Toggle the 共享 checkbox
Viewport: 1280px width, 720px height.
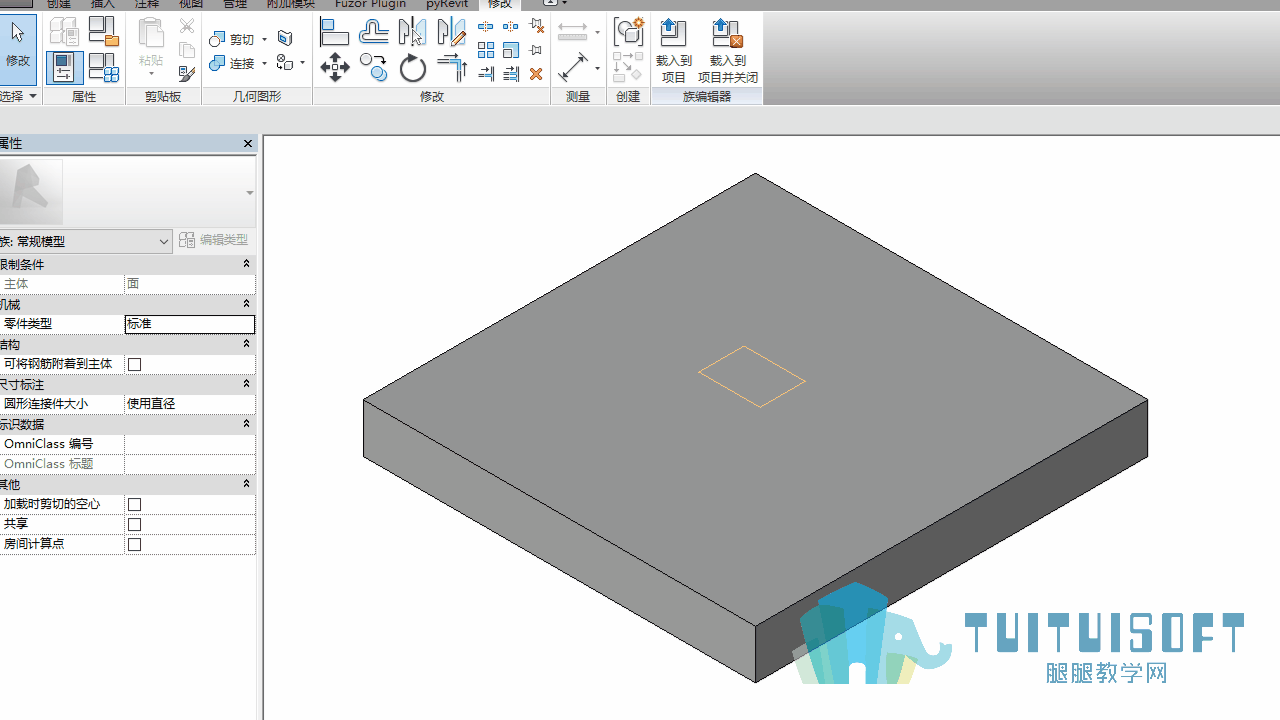coord(135,524)
